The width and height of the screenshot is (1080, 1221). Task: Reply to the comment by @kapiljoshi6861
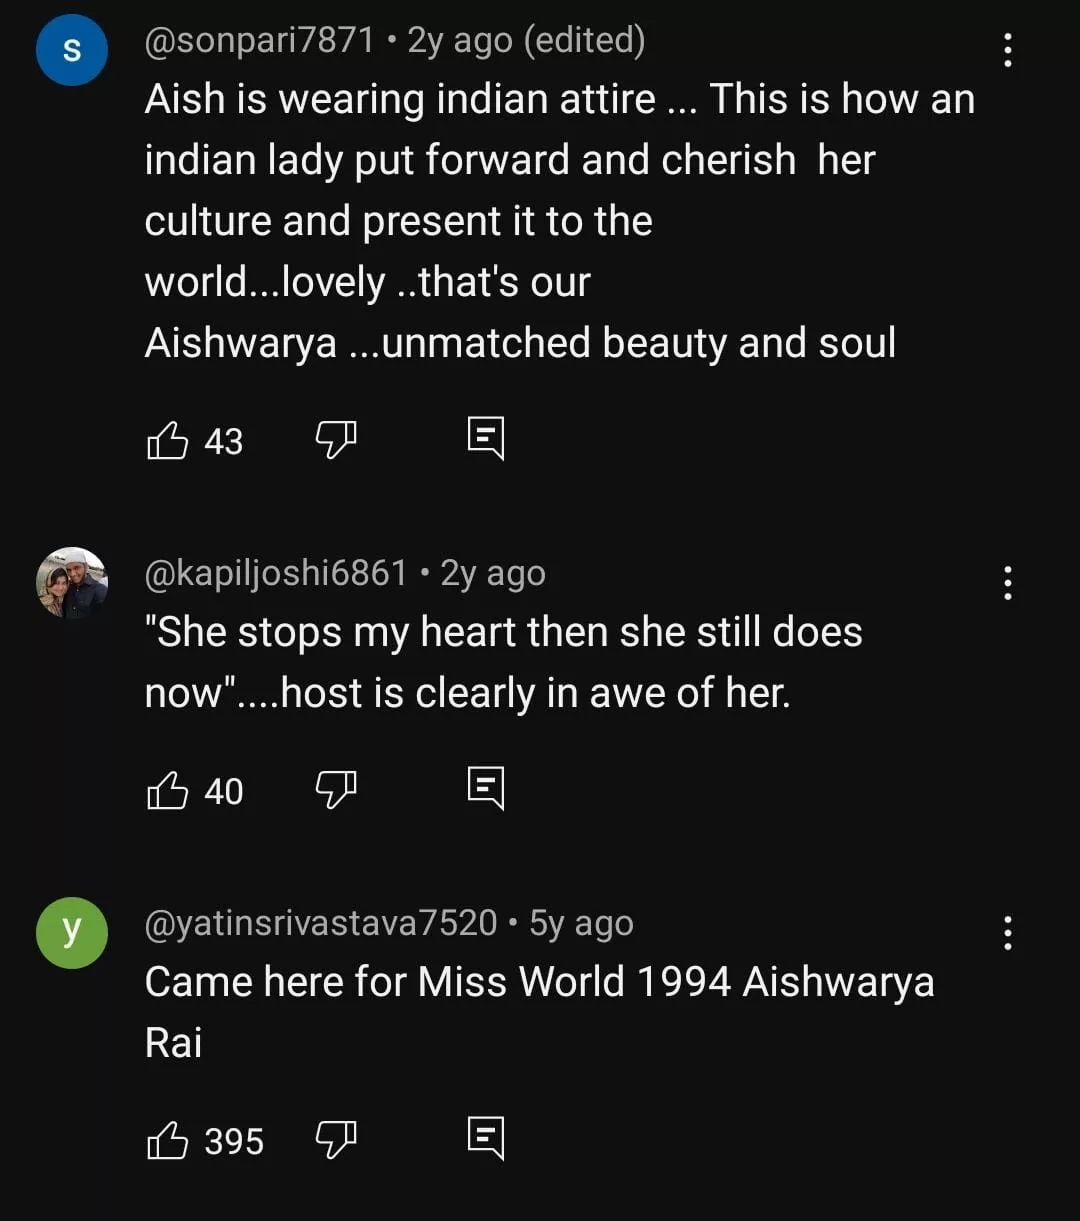pyautogui.click(x=486, y=789)
